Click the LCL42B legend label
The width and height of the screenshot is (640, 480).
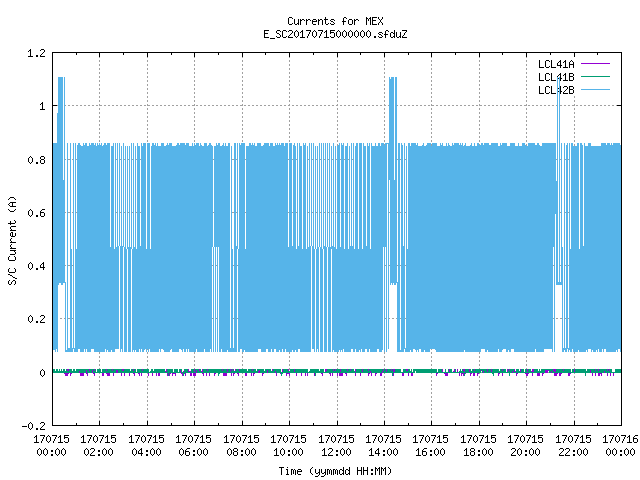pyautogui.click(x=556, y=90)
